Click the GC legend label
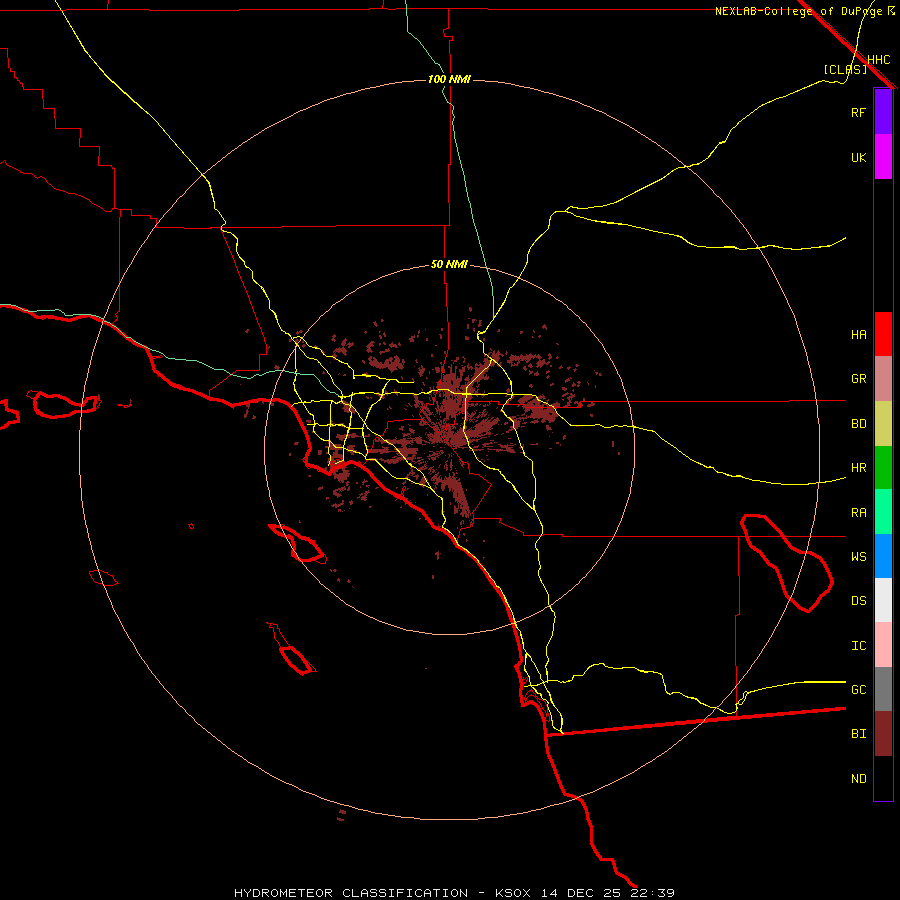The height and width of the screenshot is (900, 900). (x=859, y=690)
